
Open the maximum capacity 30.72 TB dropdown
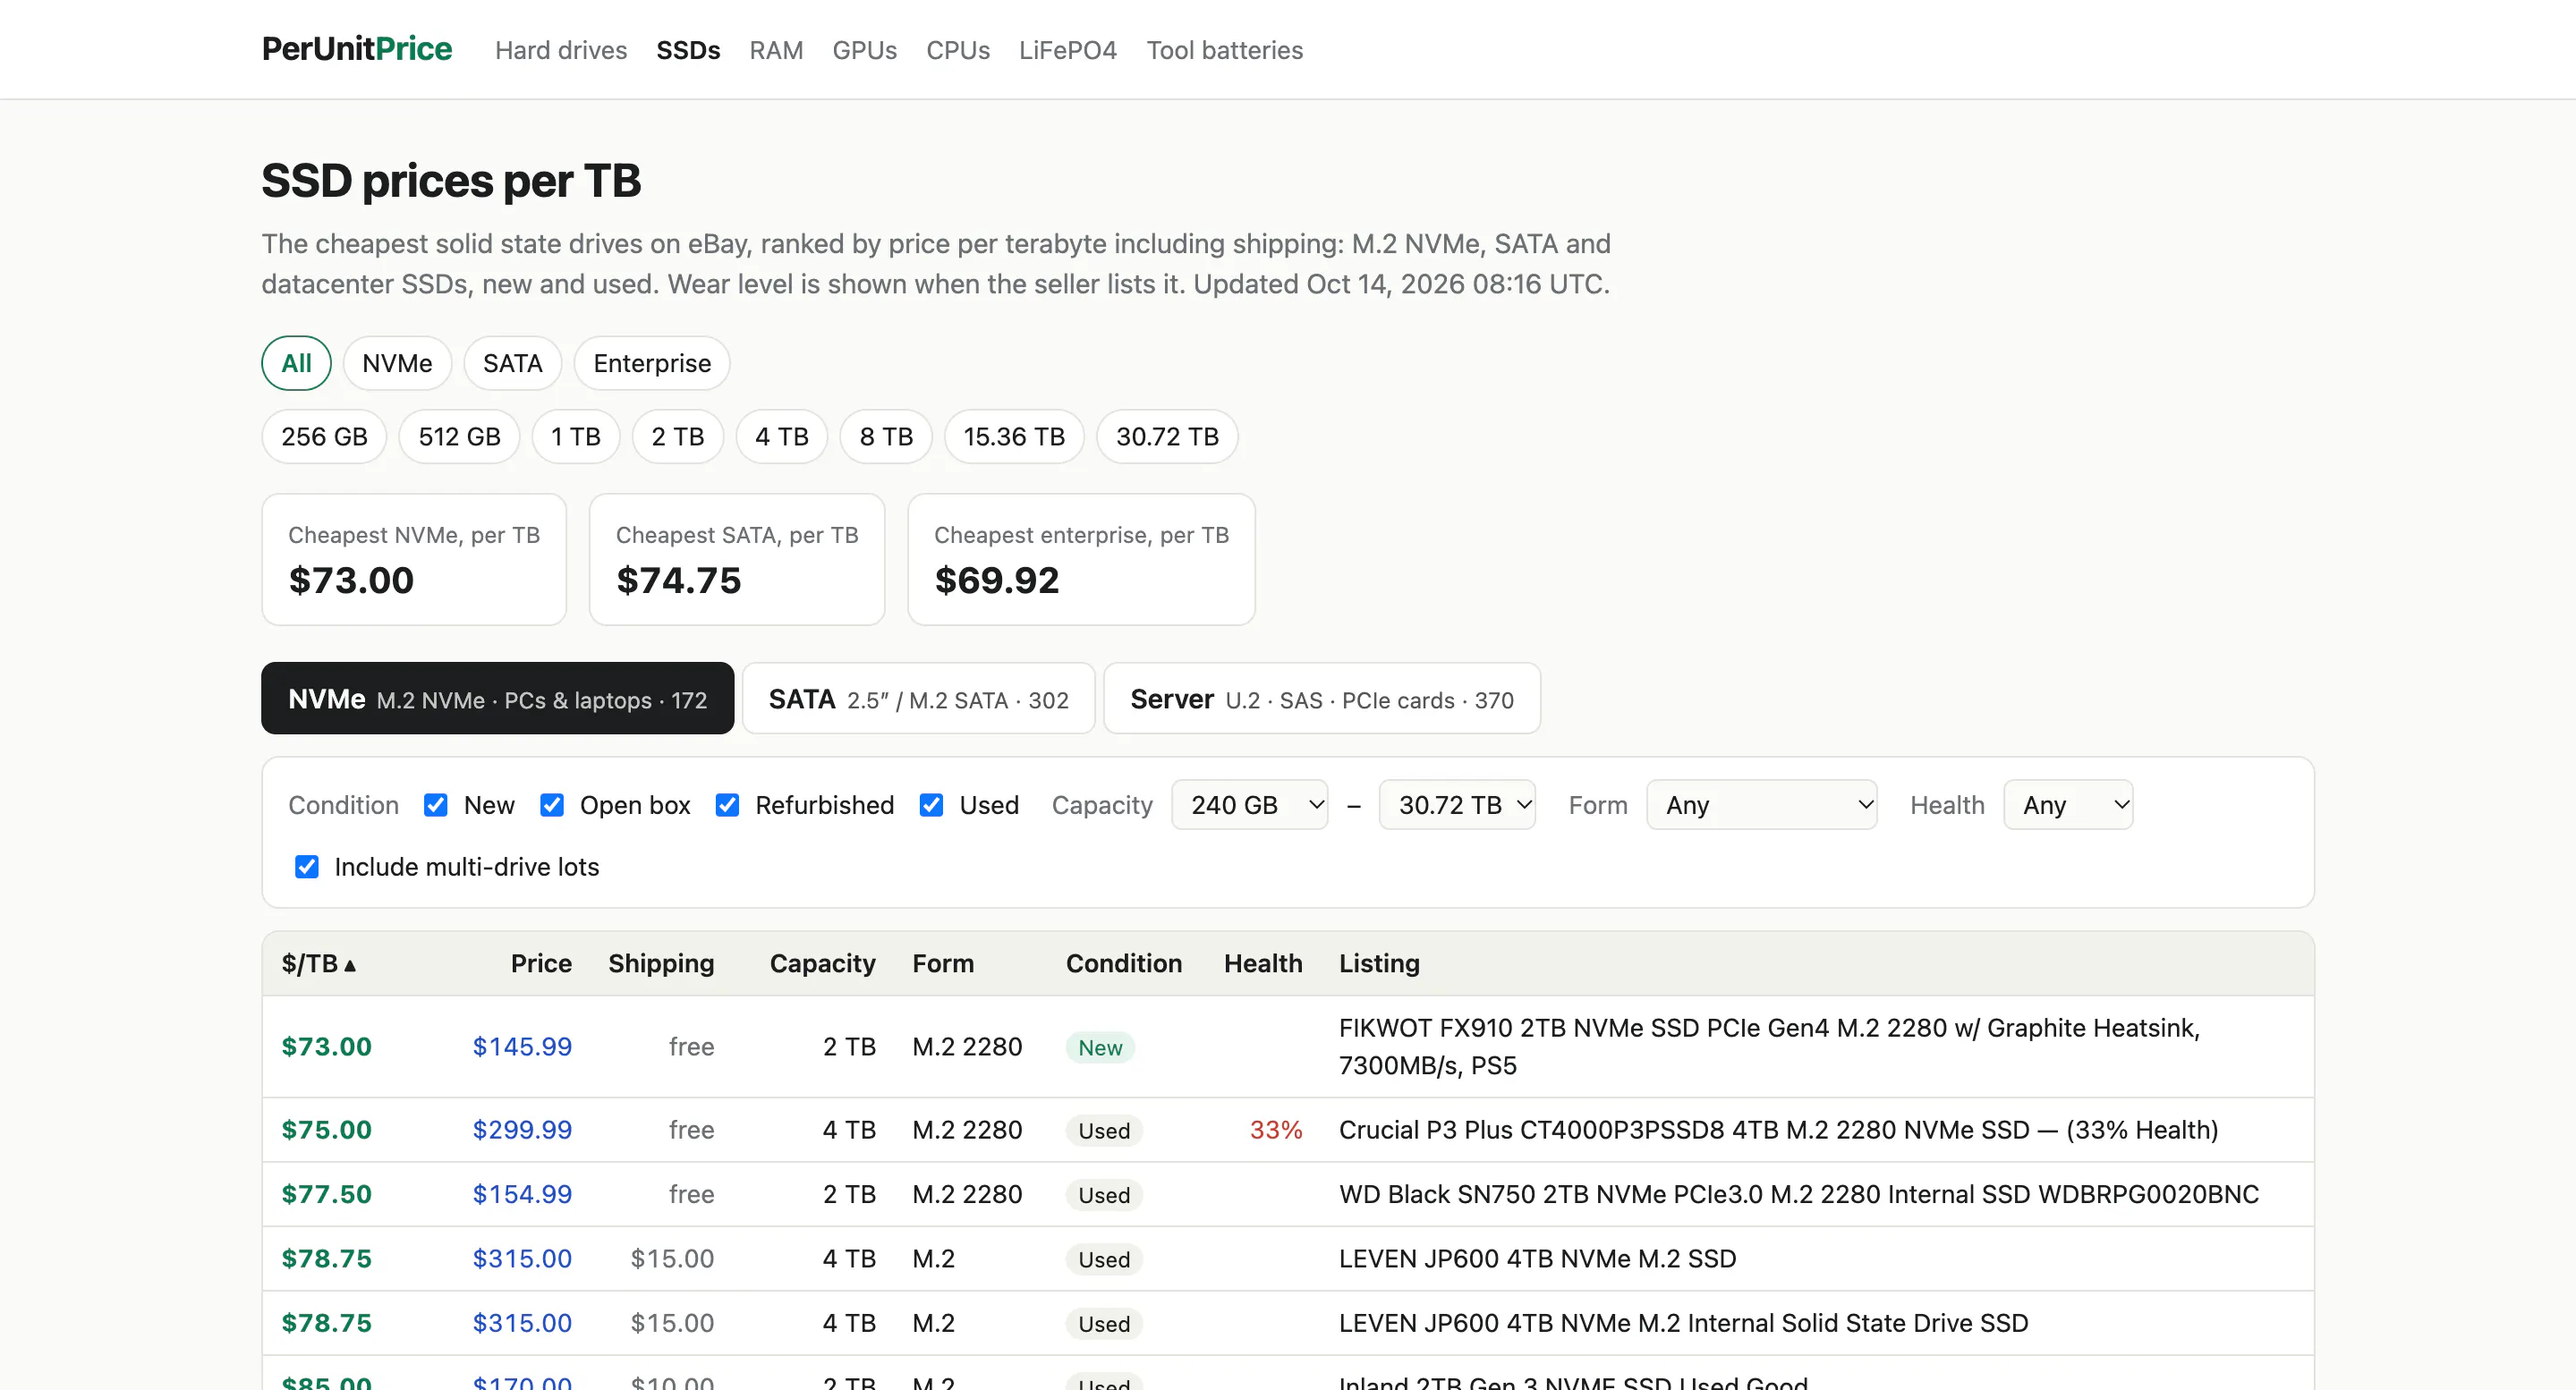point(1457,805)
